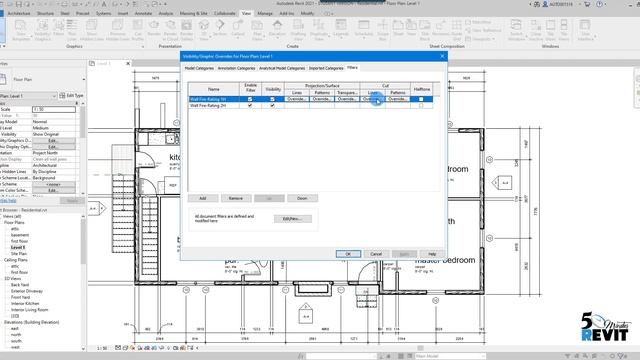Check Halftone for Wall Fire Rating 2H

pos(421,105)
